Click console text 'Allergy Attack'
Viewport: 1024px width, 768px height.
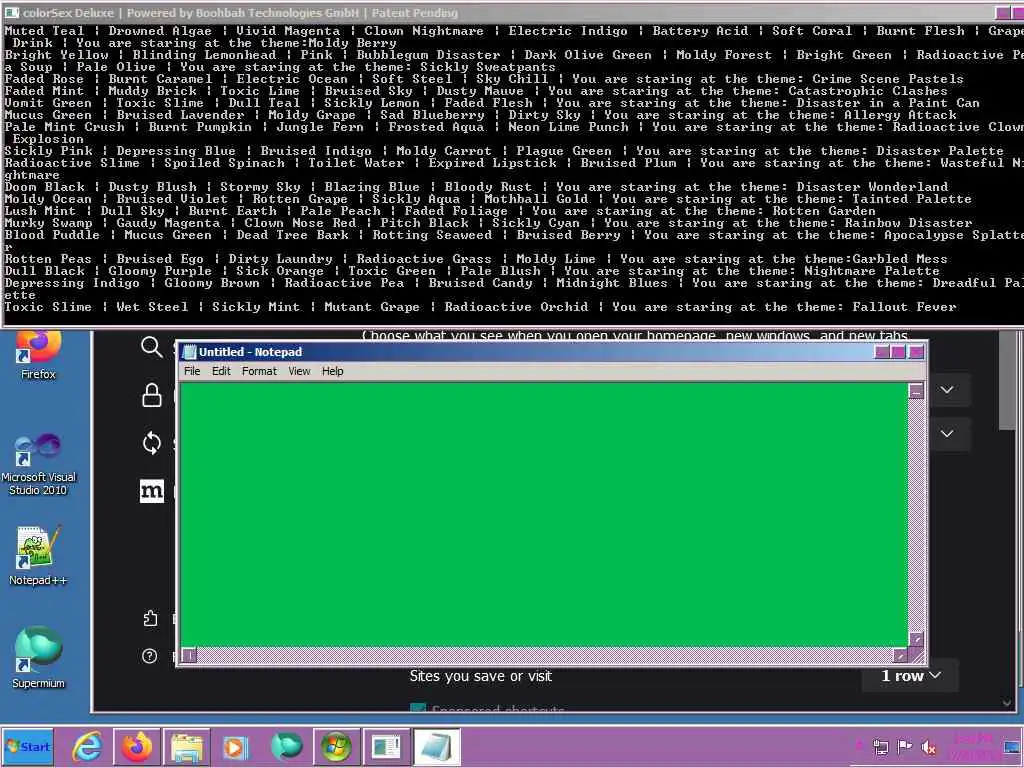900,115
